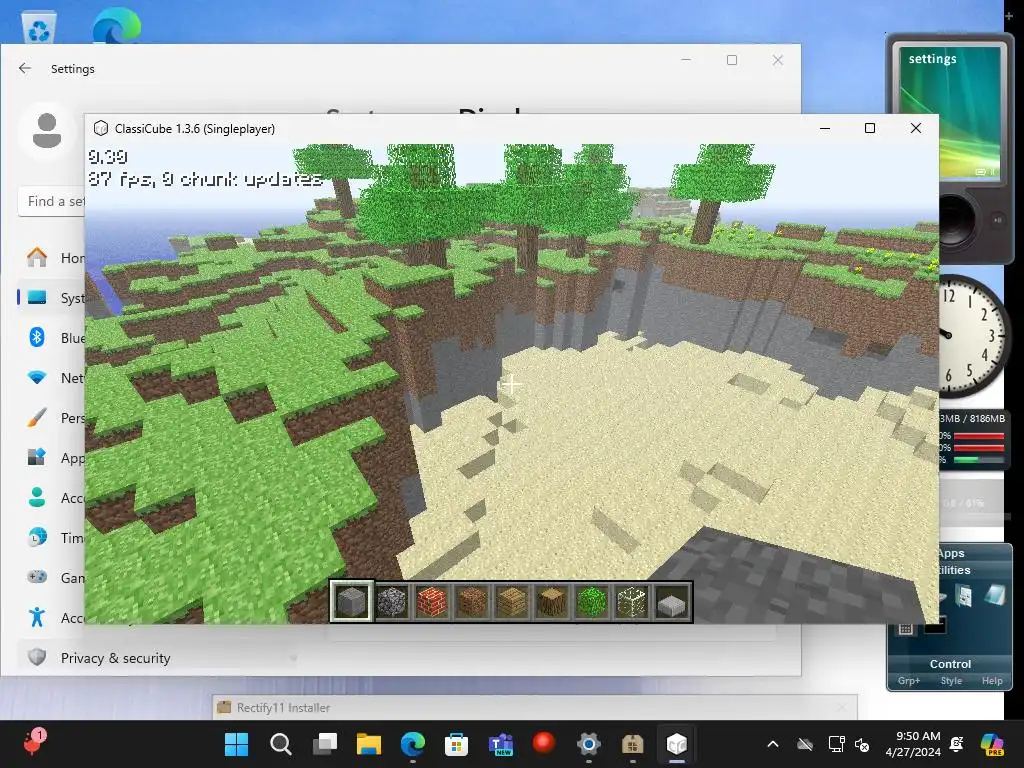The width and height of the screenshot is (1024, 768).
Task: Click the Find a setting search box
Action: (52, 201)
